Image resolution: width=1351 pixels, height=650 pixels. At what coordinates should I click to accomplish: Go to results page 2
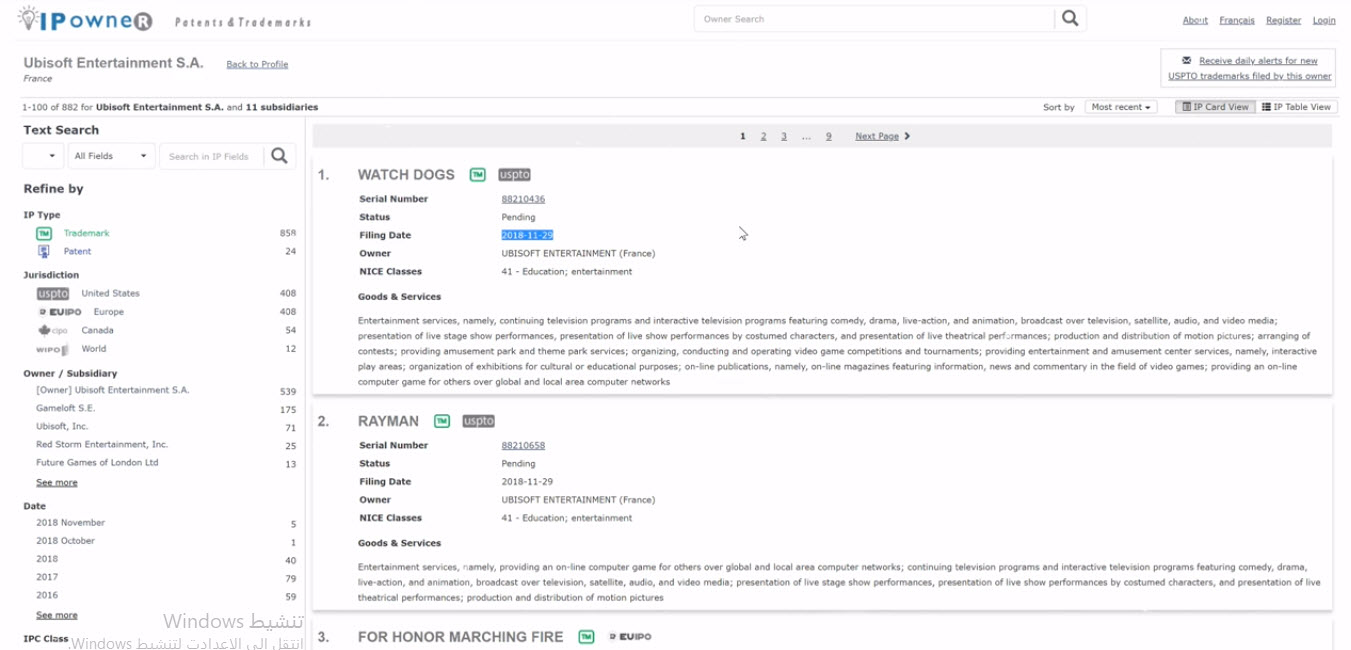click(x=763, y=137)
